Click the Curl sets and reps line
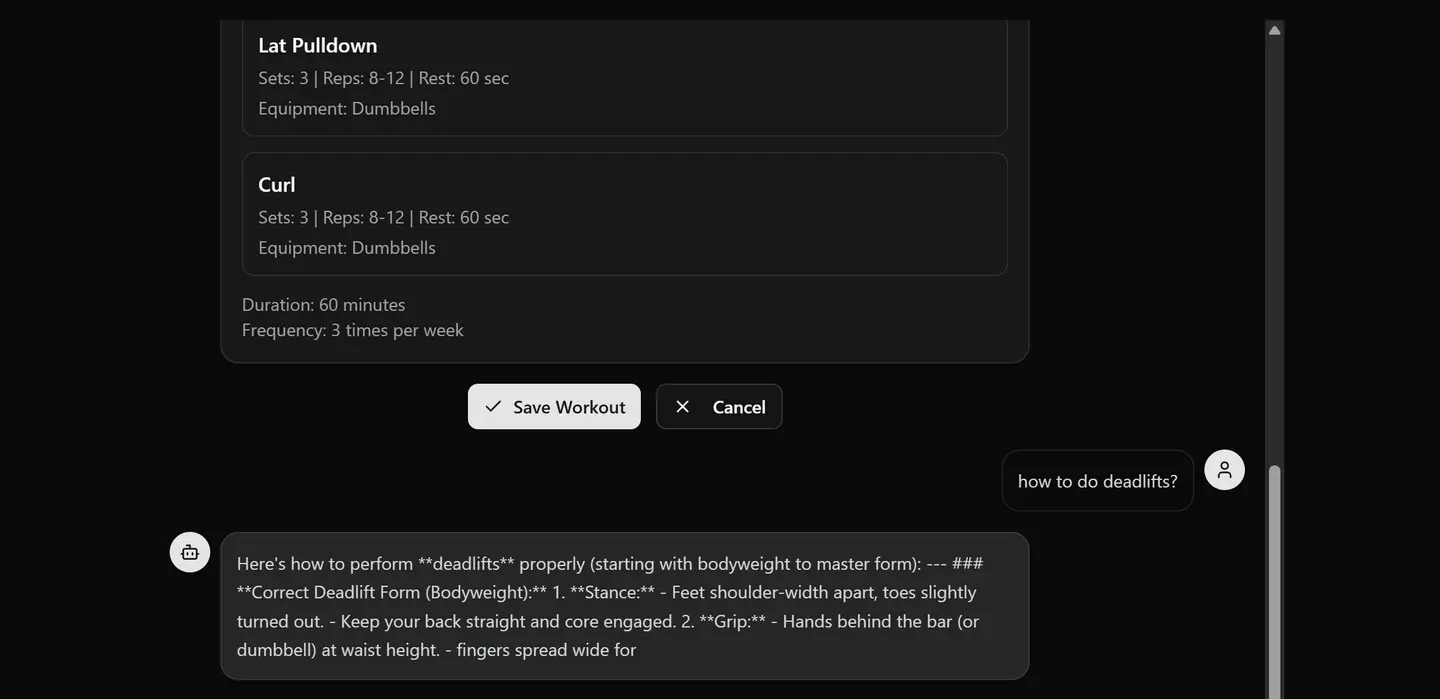 tap(383, 217)
